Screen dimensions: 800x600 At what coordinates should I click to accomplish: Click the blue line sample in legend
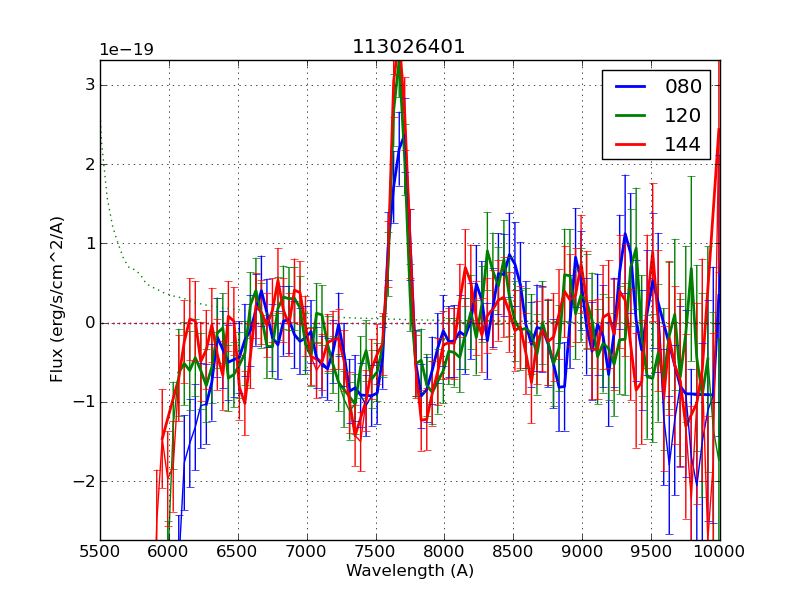pos(630,87)
